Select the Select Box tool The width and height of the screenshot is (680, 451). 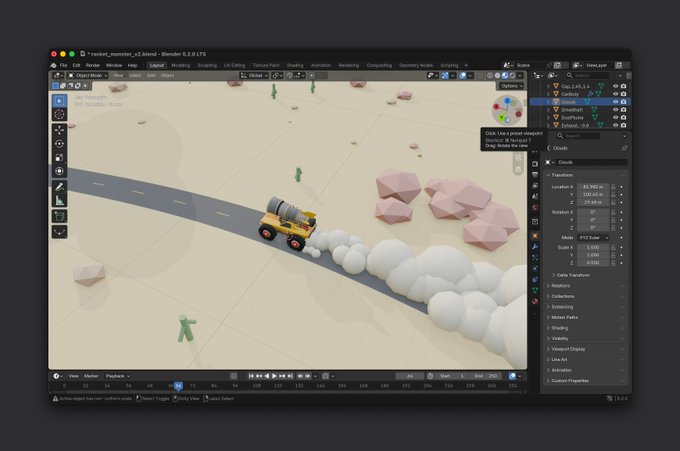point(59,101)
